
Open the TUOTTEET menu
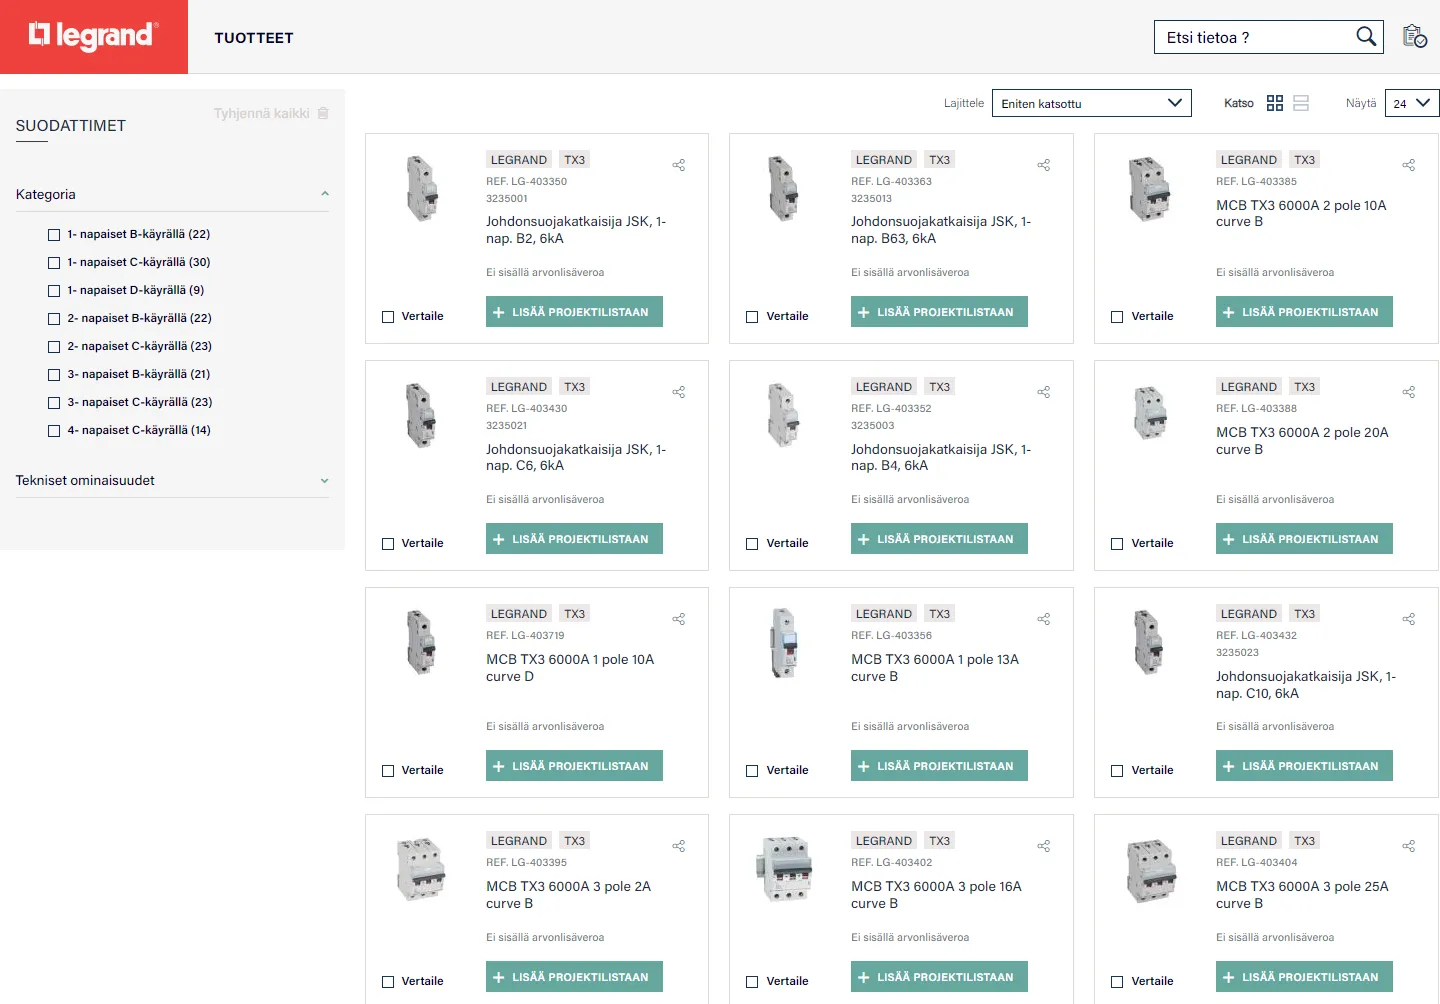254,38
